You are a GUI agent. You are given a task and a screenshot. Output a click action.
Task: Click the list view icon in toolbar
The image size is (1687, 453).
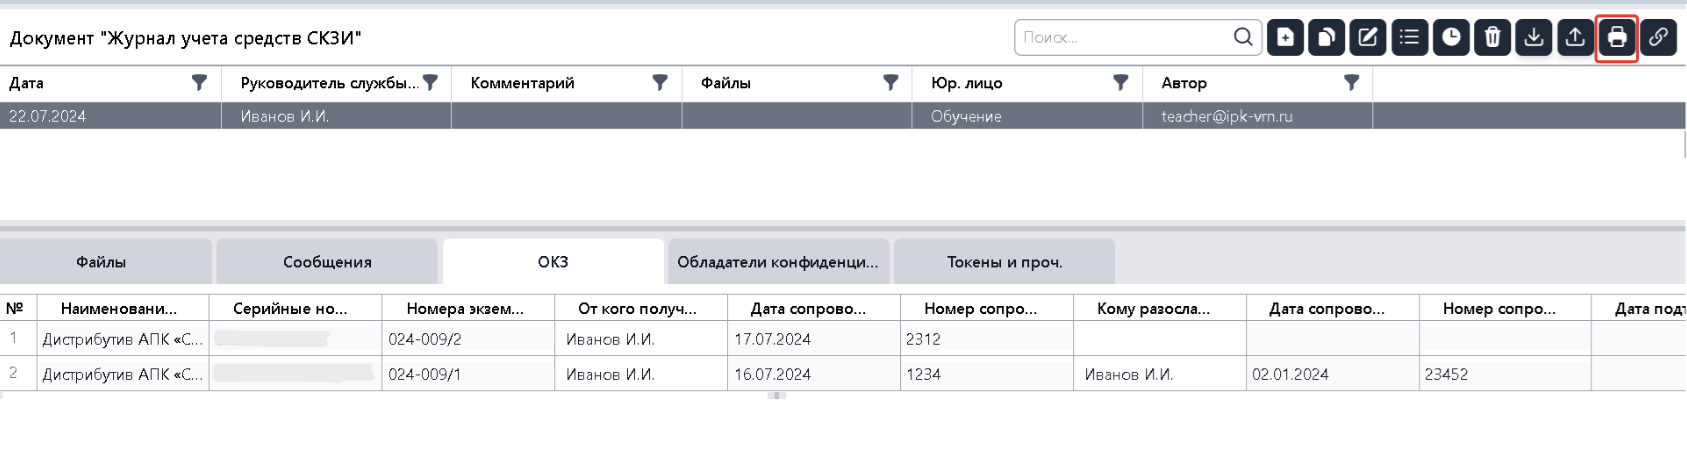(x=1409, y=38)
